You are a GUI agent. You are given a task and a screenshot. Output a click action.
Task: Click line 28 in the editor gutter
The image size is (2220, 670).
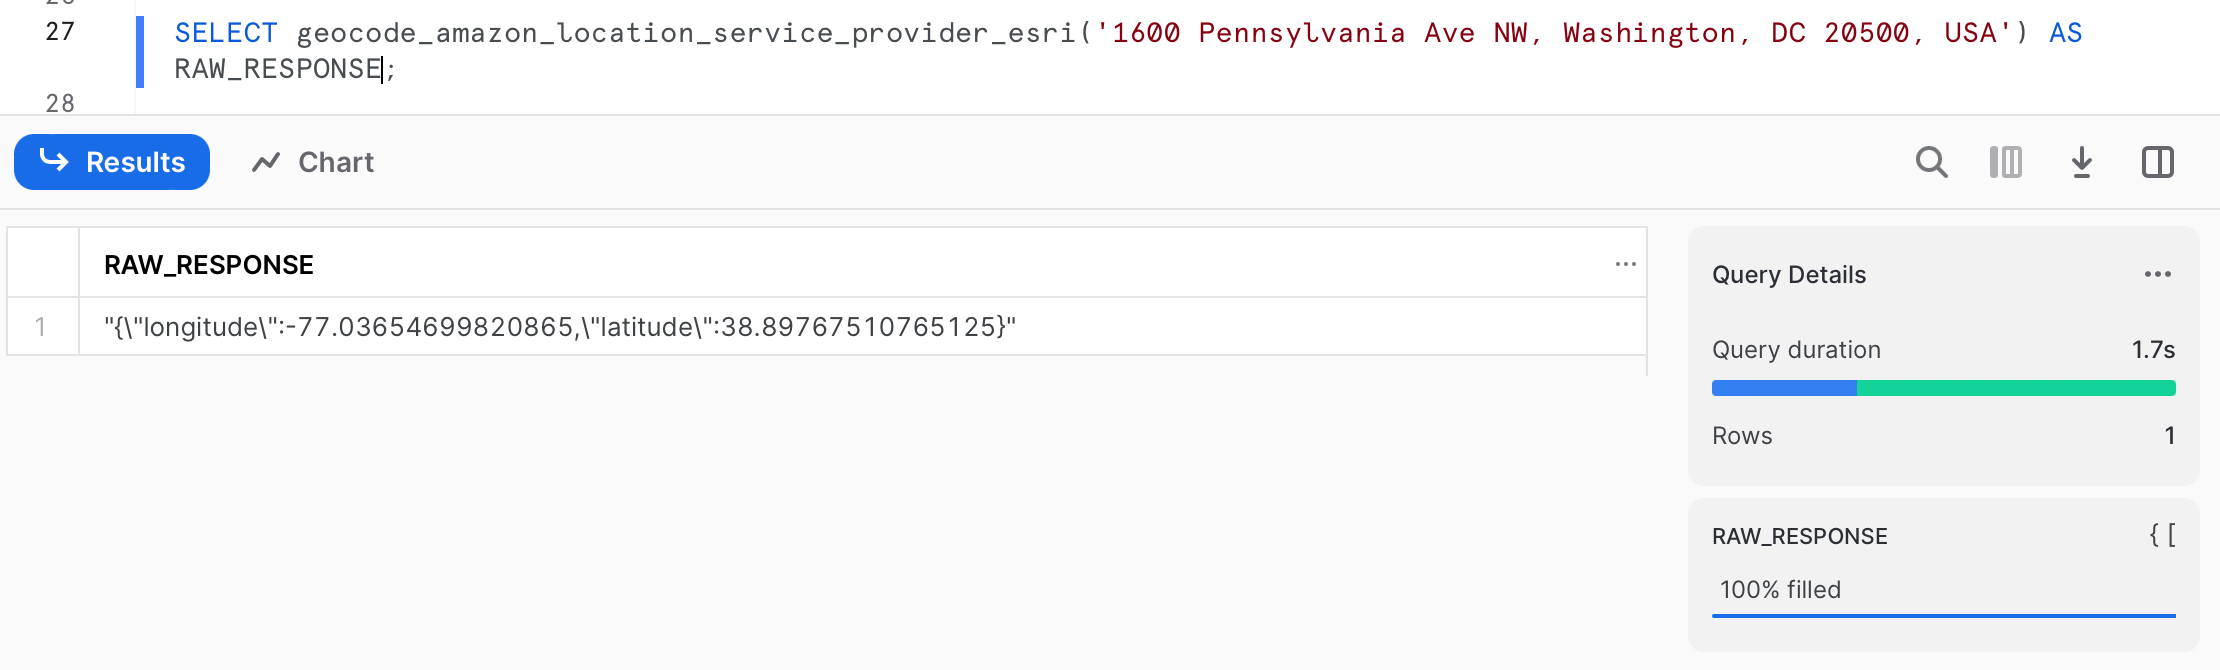pos(60,103)
